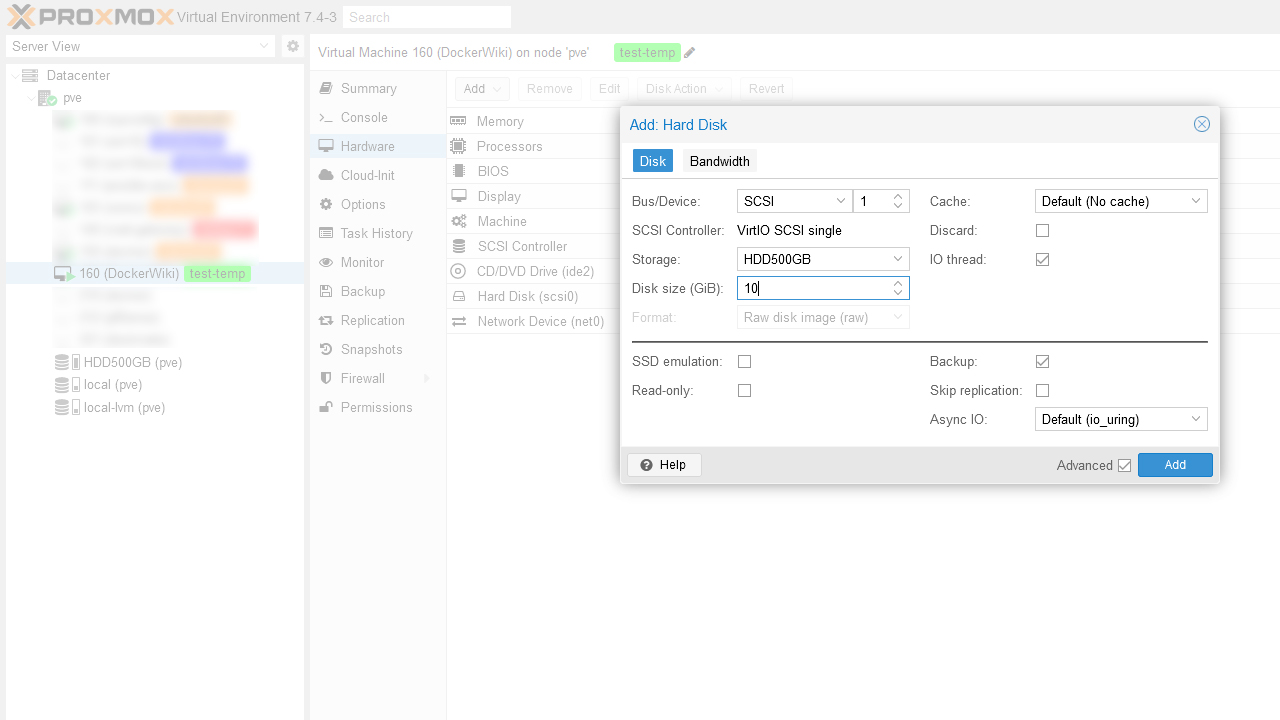Select the 160 (DockerWiki) VM icon
Image resolution: width=1280 pixels, height=720 pixels.
click(x=63, y=274)
